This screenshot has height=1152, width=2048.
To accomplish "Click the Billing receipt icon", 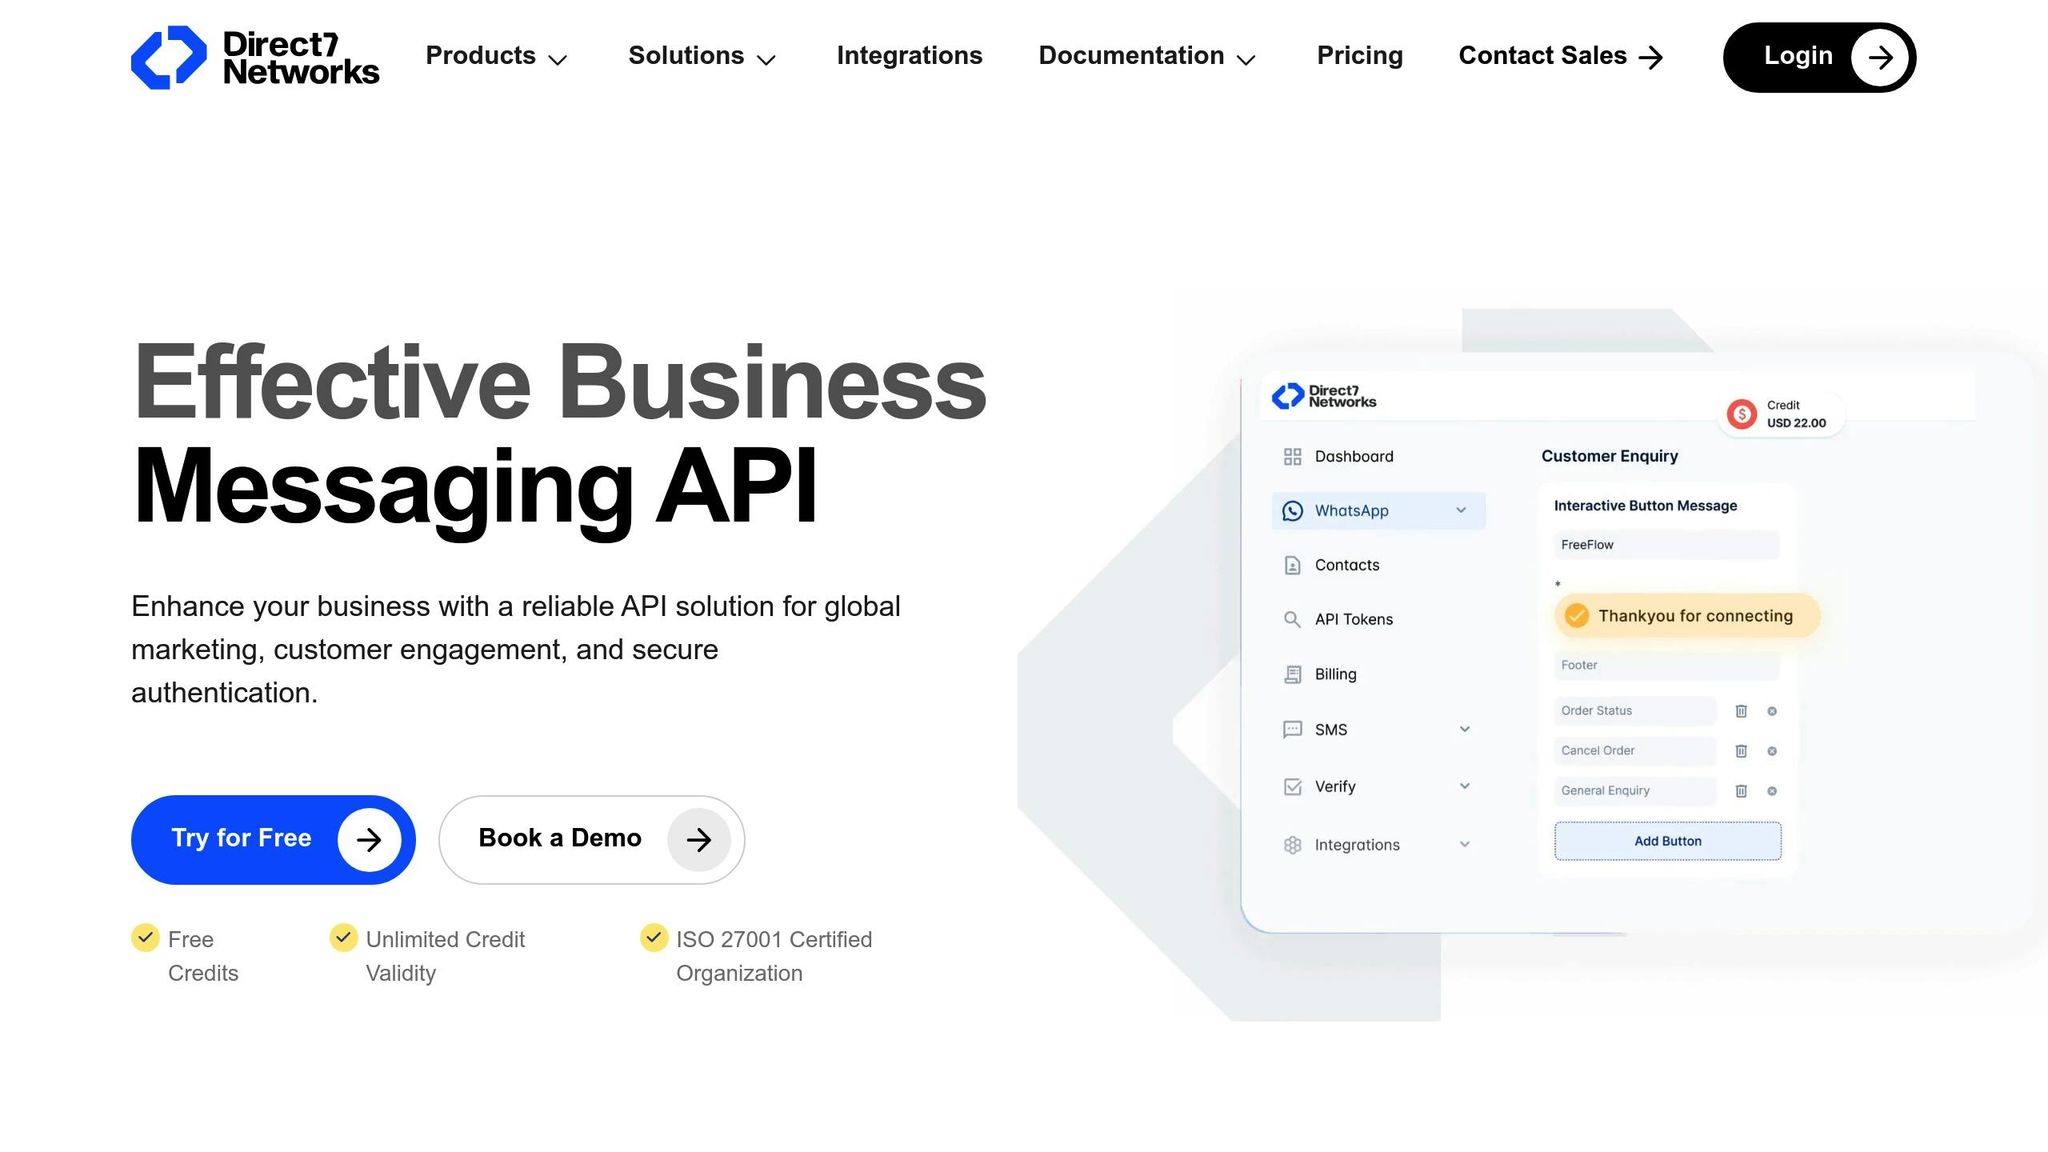I will click(1292, 675).
